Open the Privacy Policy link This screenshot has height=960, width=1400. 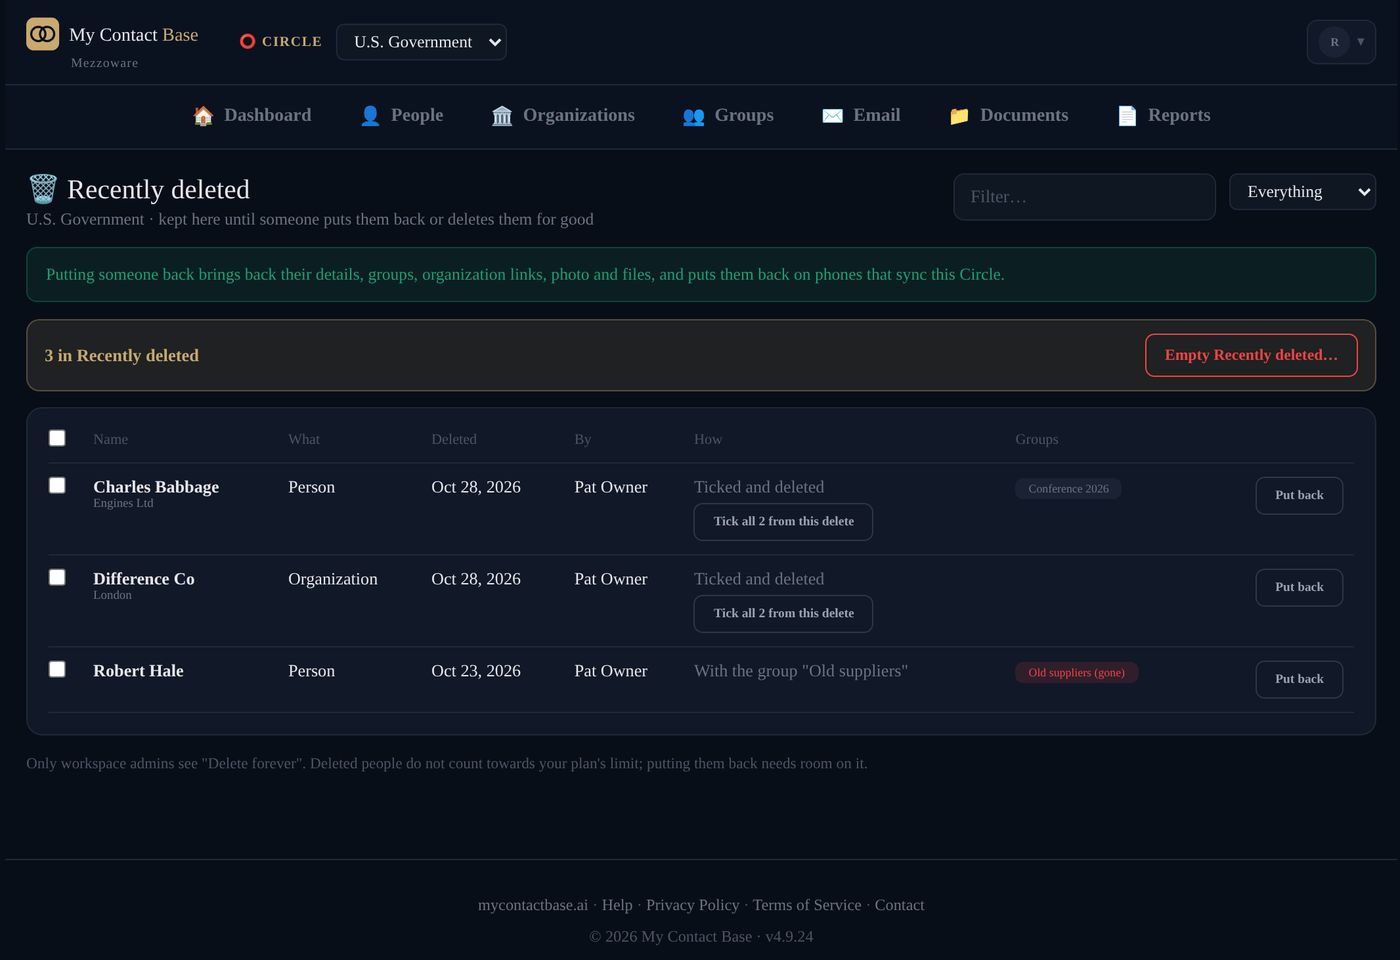point(693,905)
